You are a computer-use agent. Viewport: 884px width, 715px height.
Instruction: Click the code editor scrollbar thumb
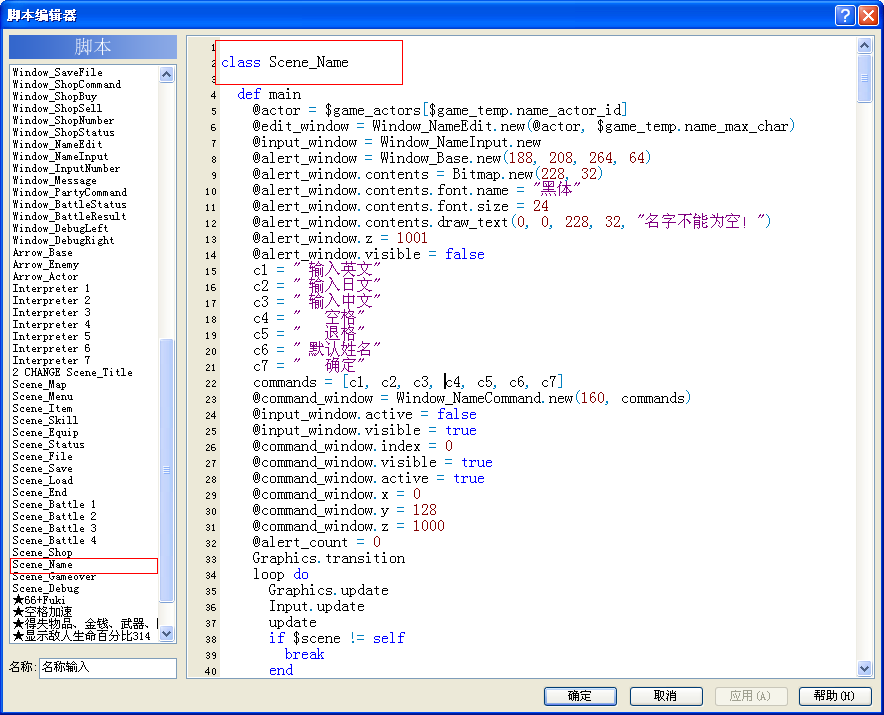pyautogui.click(x=865, y=78)
